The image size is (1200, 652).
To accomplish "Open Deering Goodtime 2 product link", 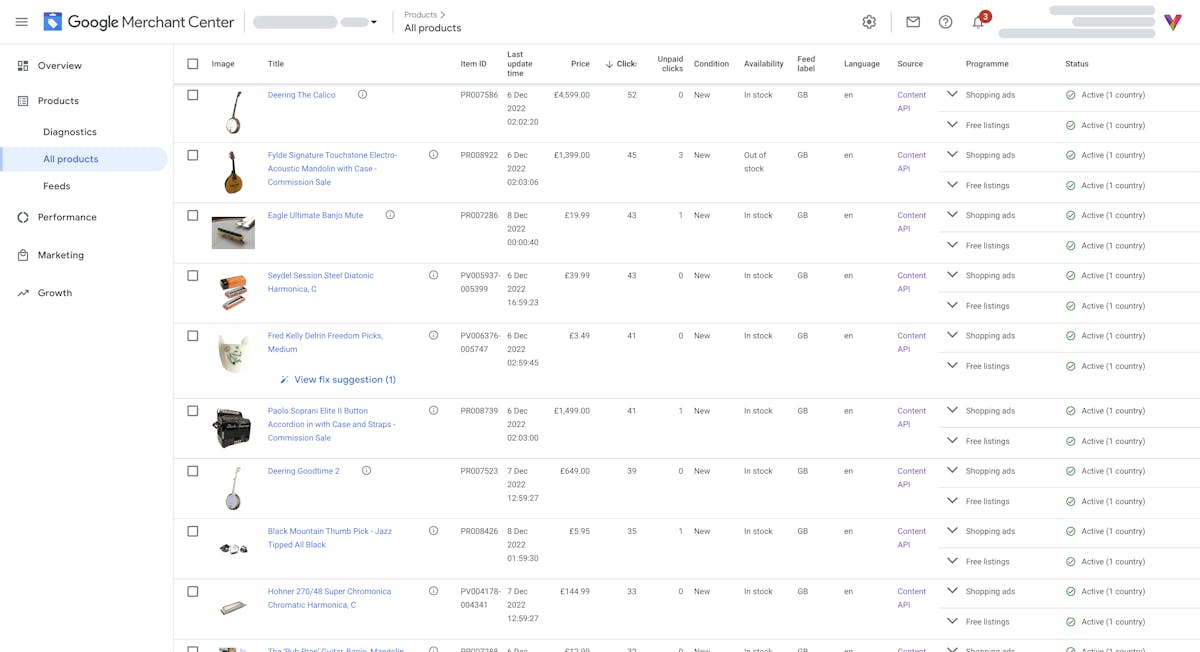I will click(304, 471).
